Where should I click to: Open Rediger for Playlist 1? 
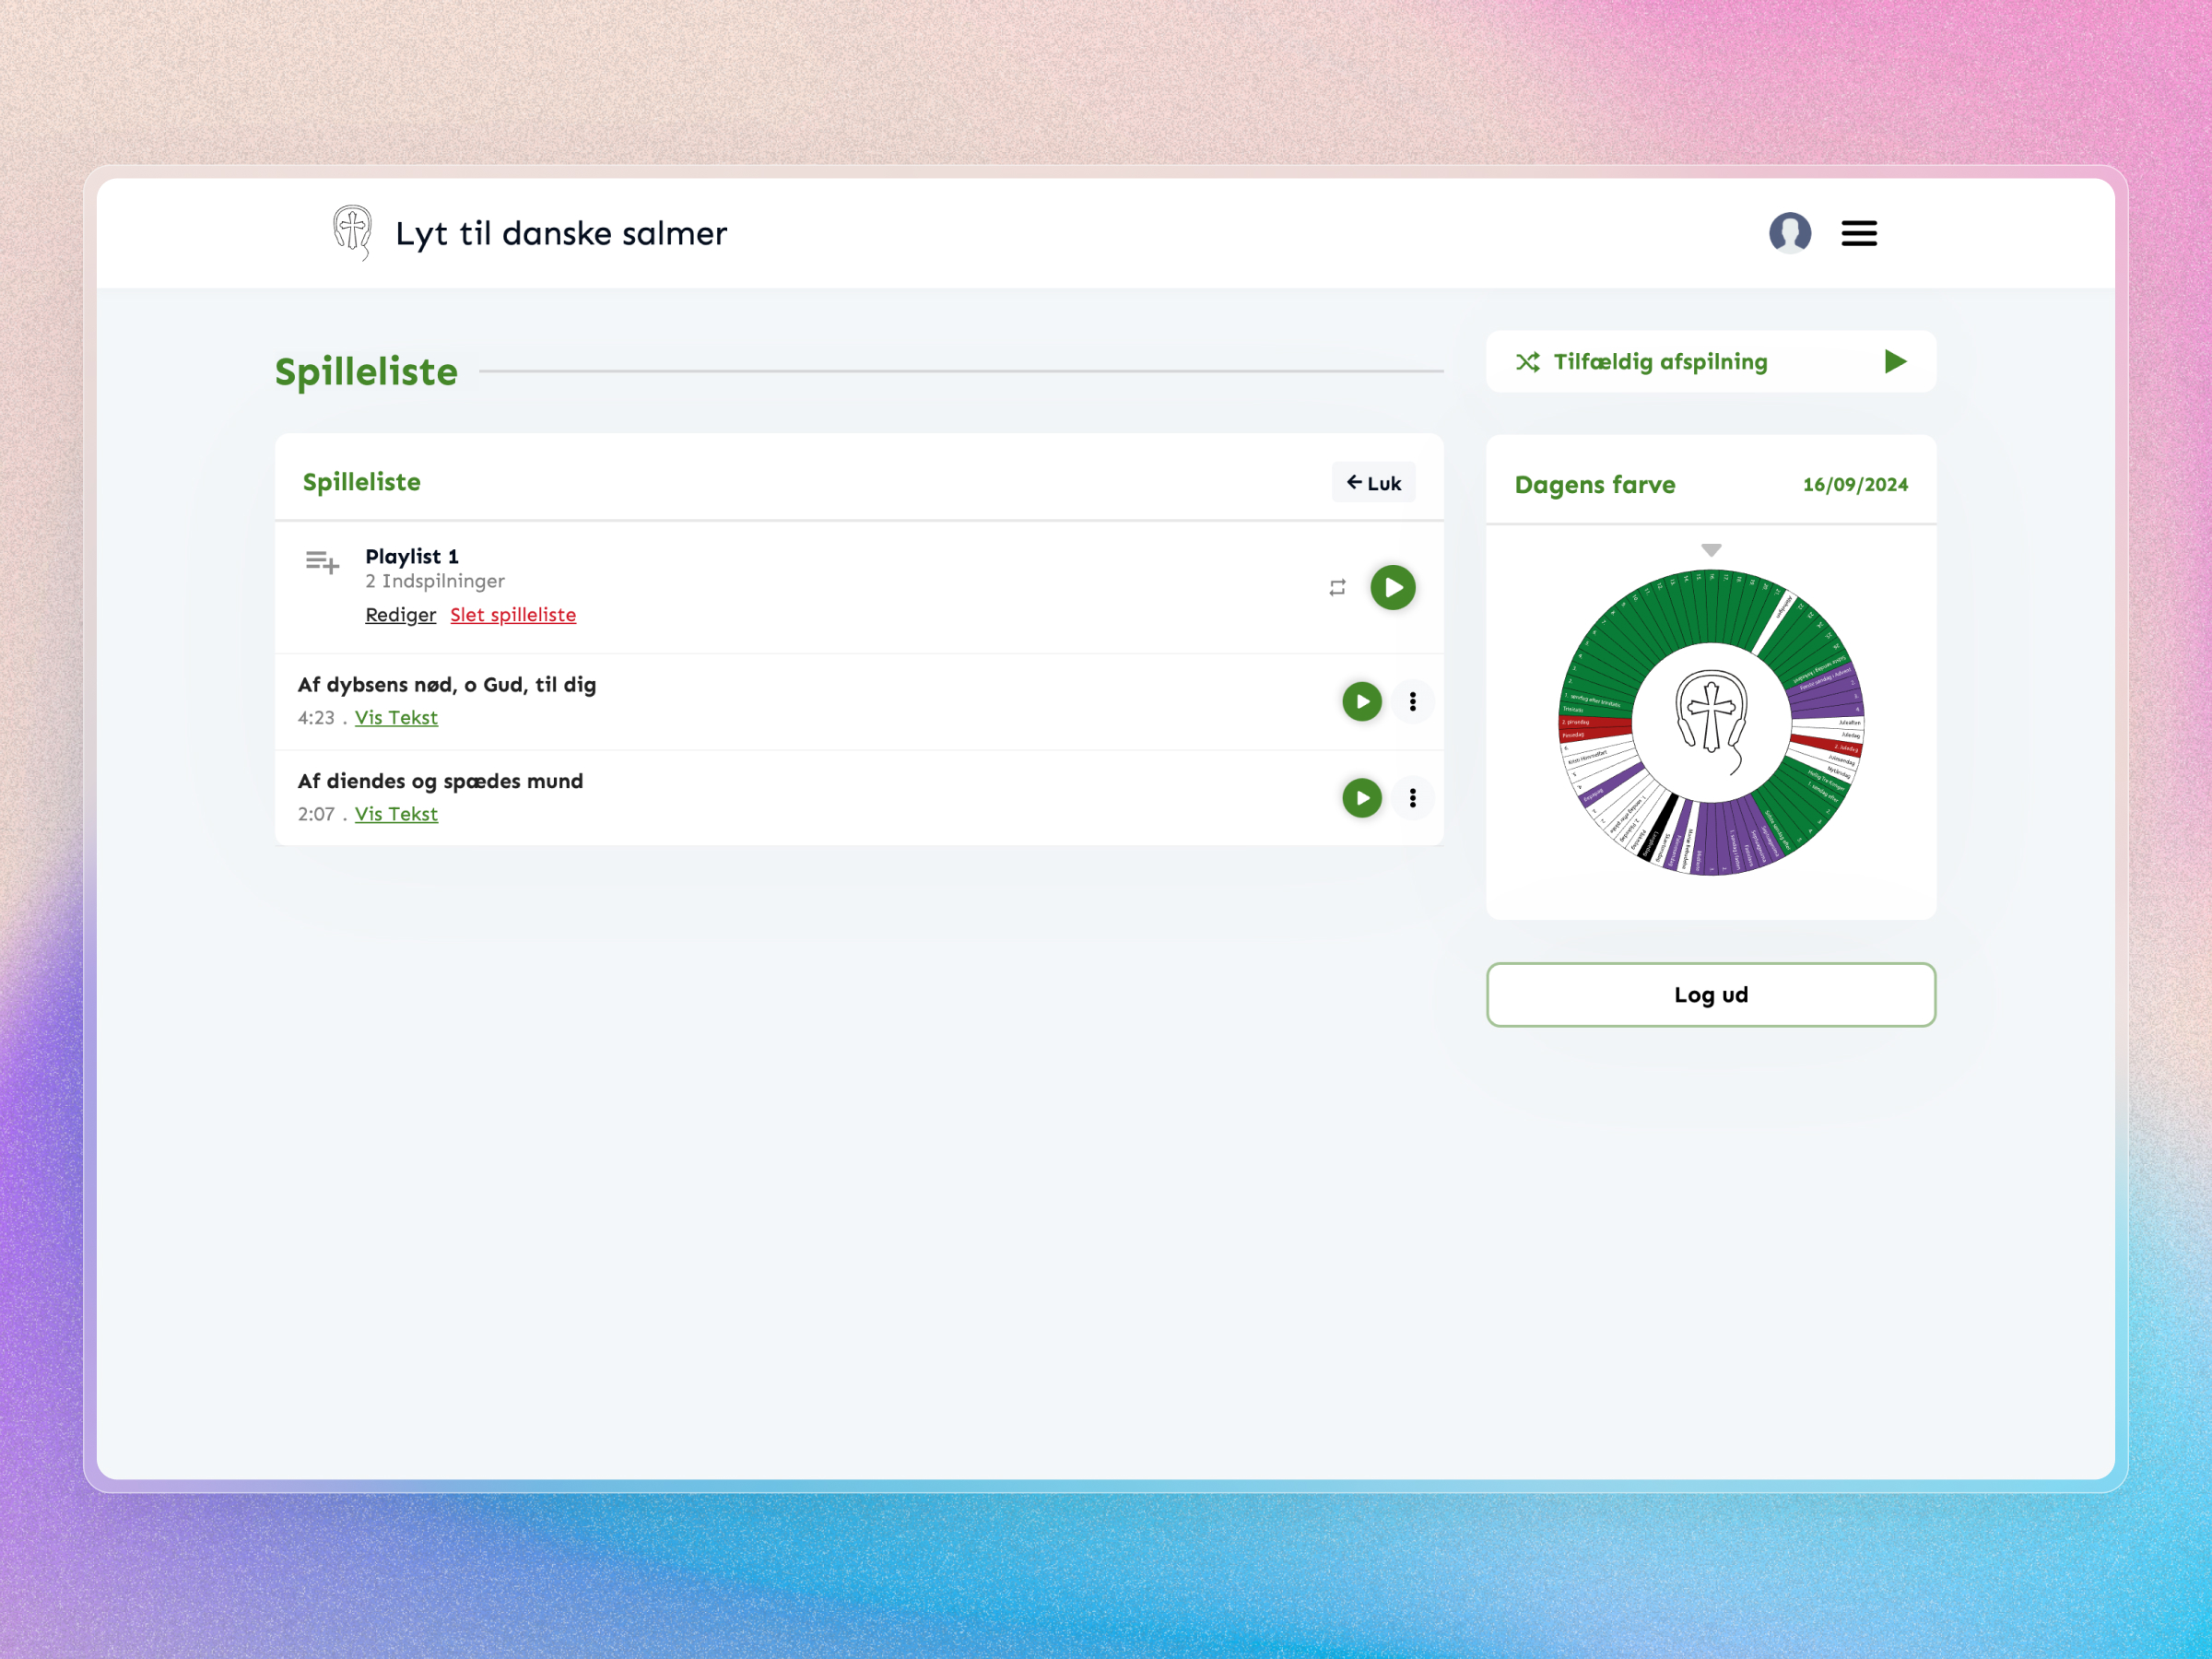coord(400,614)
